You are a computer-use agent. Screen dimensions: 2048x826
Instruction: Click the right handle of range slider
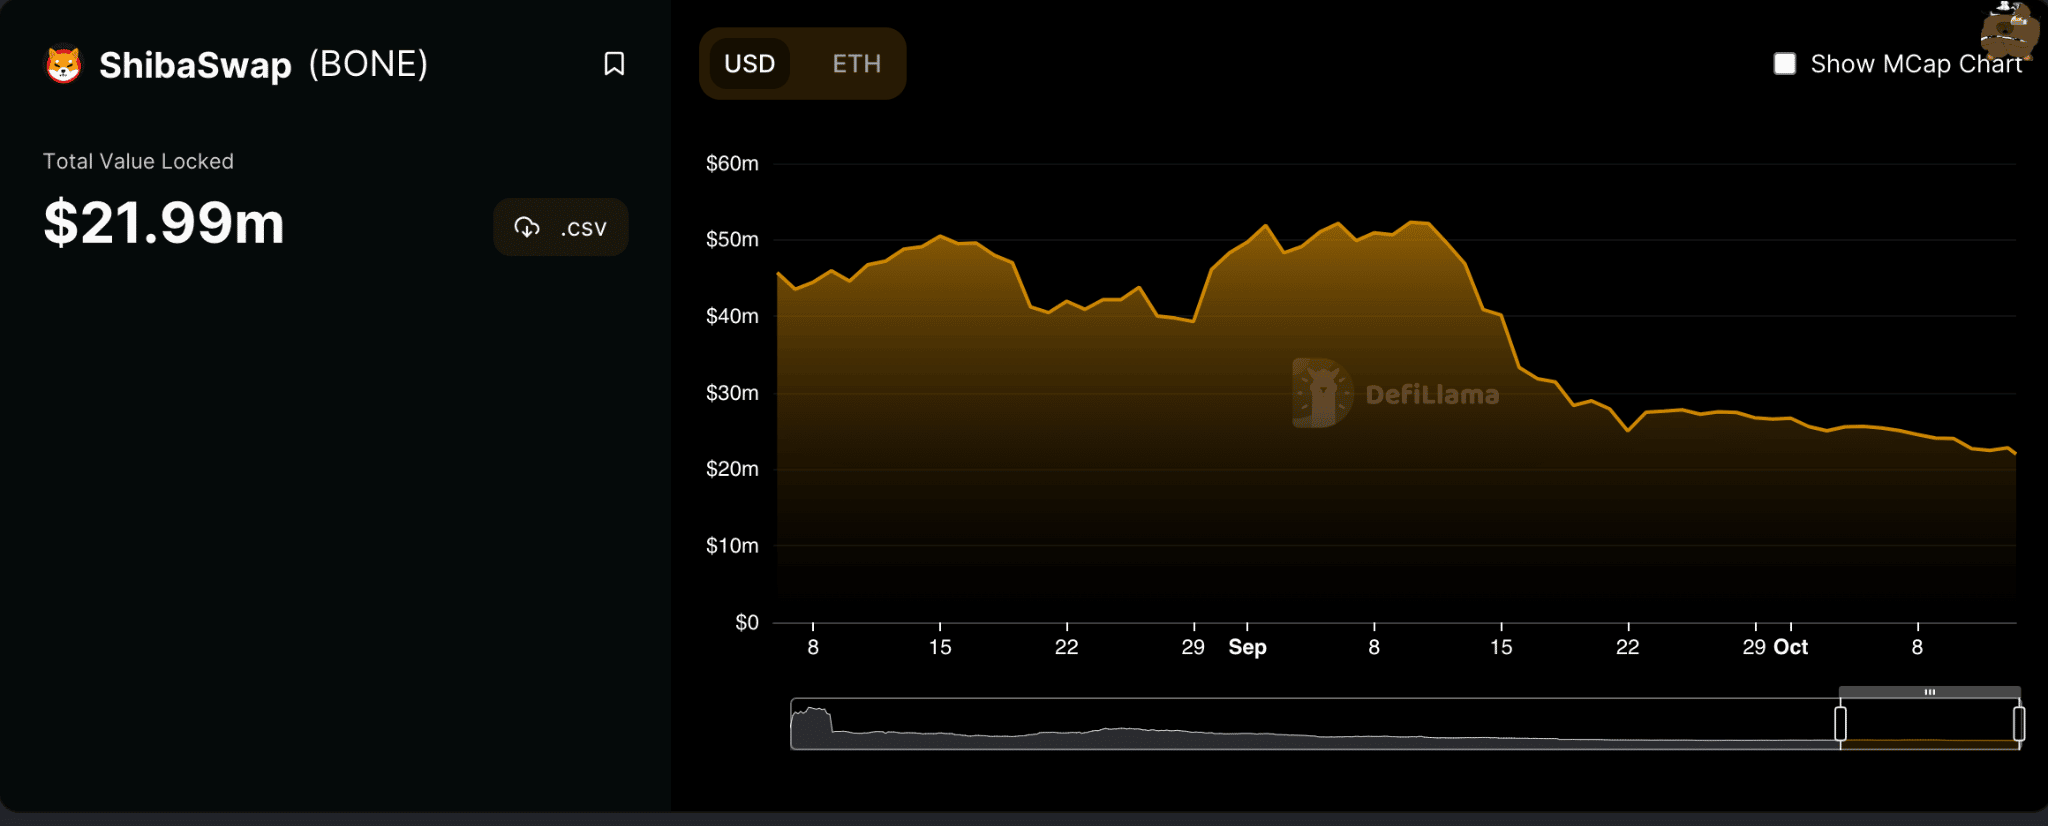2019,723
